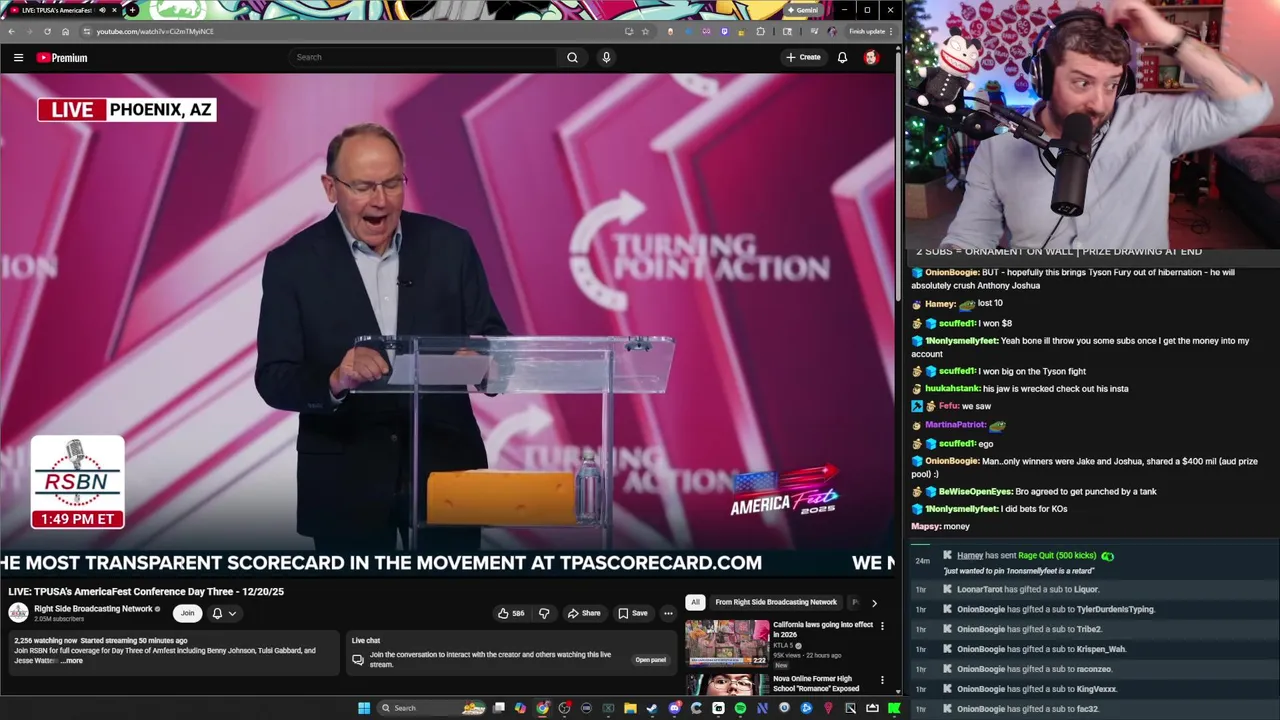Open Nova Online Former High School thumbnail
Screen dimensions: 1280x720
point(727,685)
